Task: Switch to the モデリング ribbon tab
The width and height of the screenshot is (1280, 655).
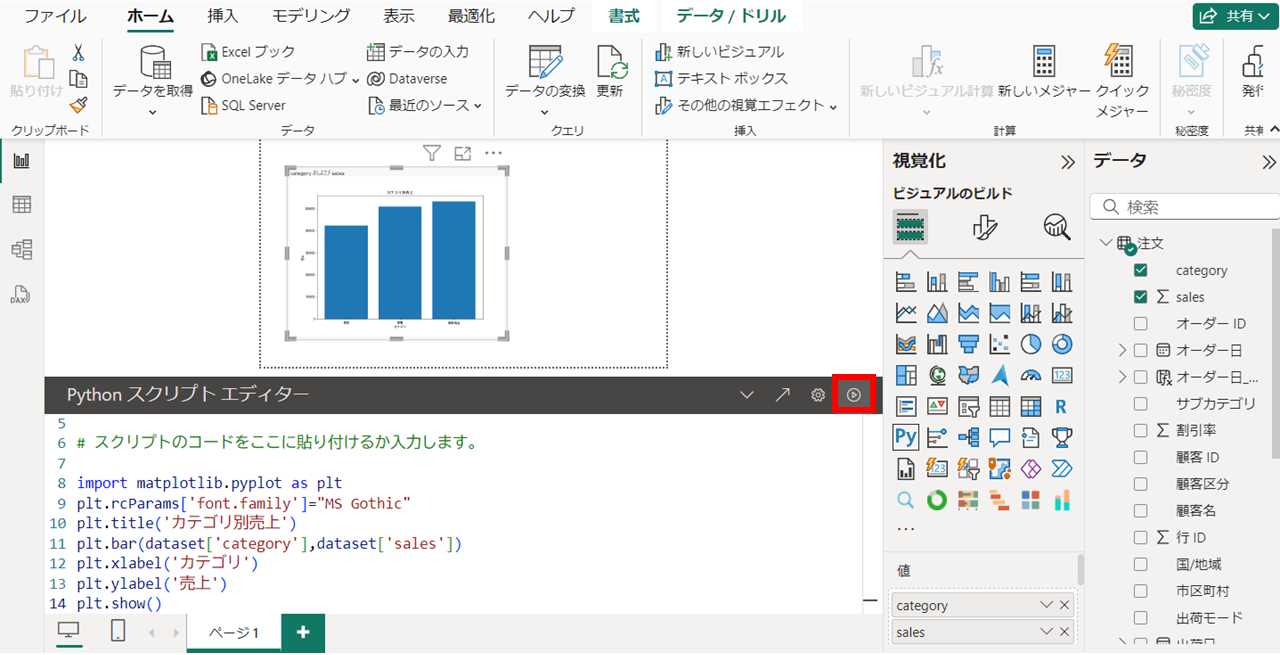Action: tap(311, 16)
